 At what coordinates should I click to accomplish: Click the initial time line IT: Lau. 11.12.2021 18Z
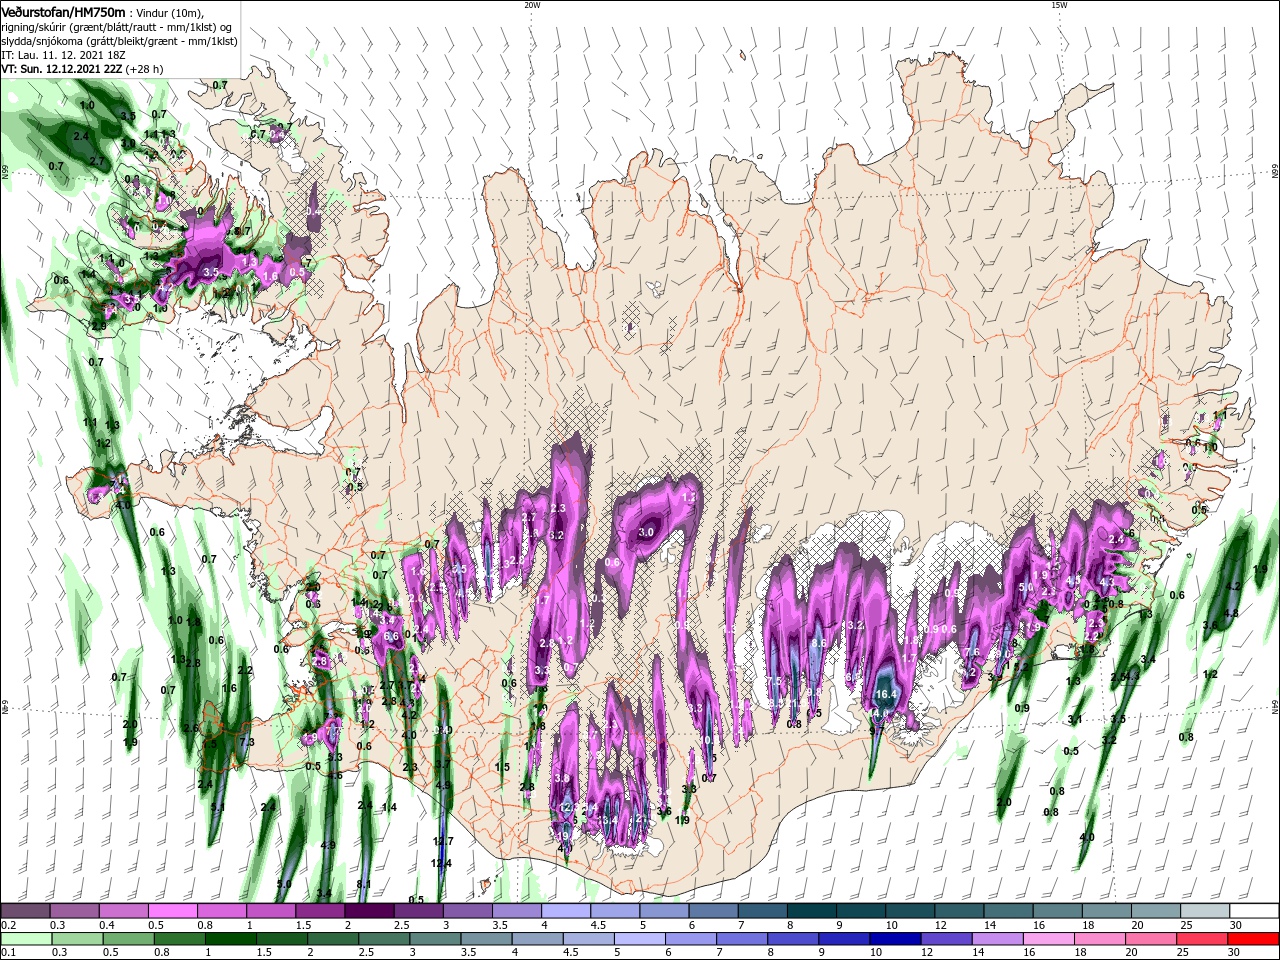click(x=65, y=55)
